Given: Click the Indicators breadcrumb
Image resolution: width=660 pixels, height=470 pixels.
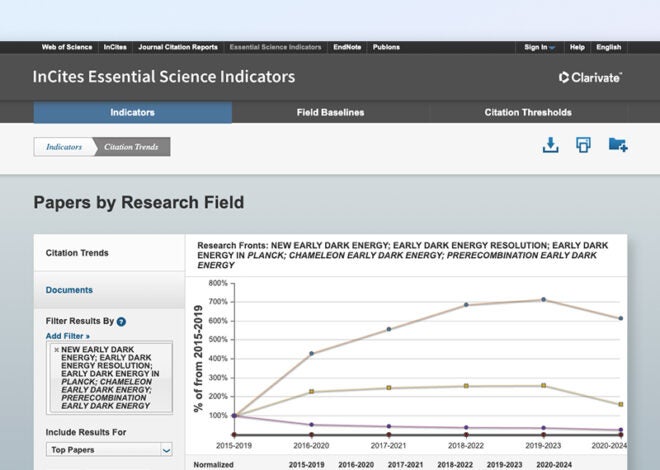Looking at the screenshot, I should click(64, 147).
